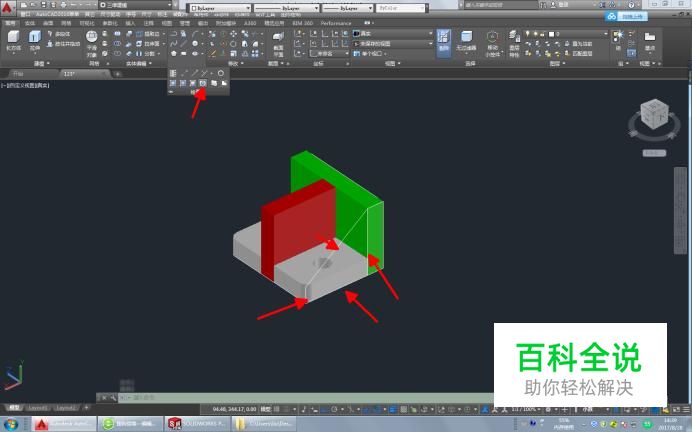
Task: Toggle layer on/off lightbulb in layer box
Action: 527,34
